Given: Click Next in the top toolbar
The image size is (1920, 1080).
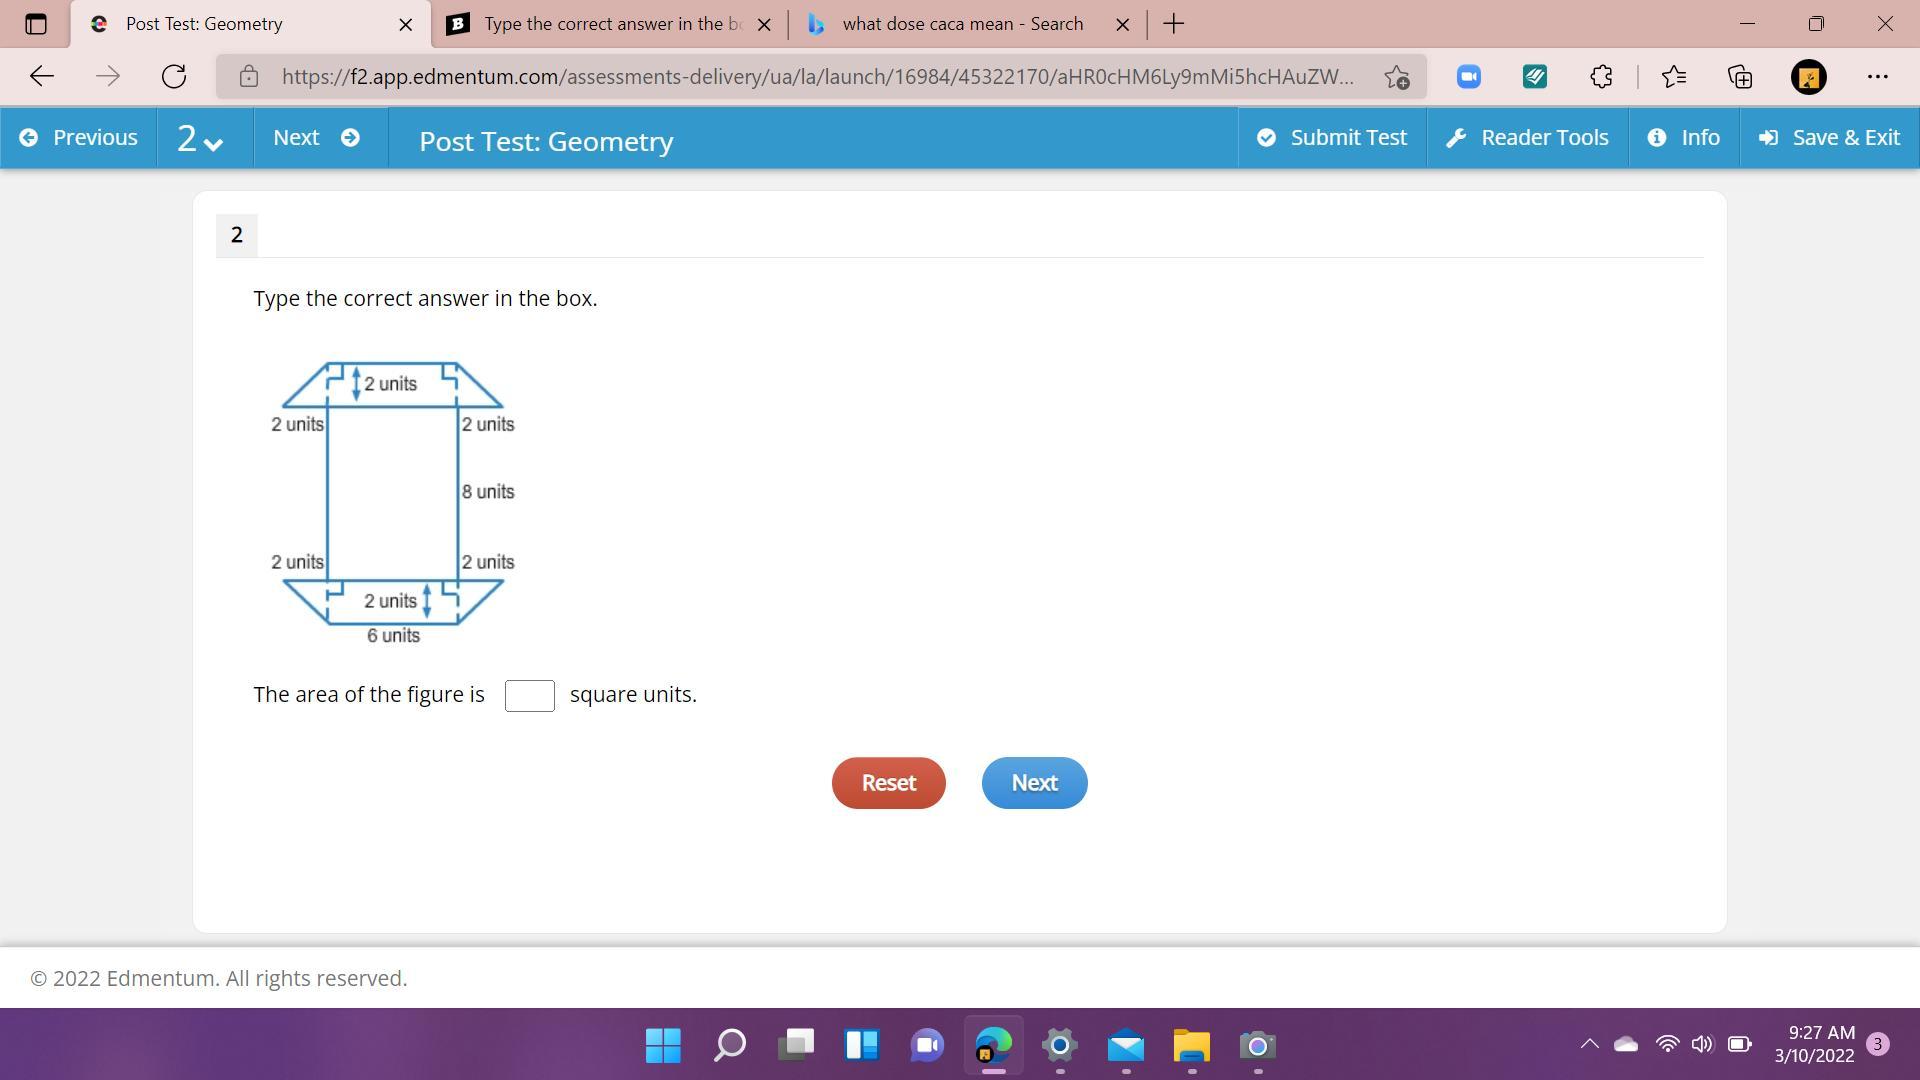Looking at the screenshot, I should 316,138.
